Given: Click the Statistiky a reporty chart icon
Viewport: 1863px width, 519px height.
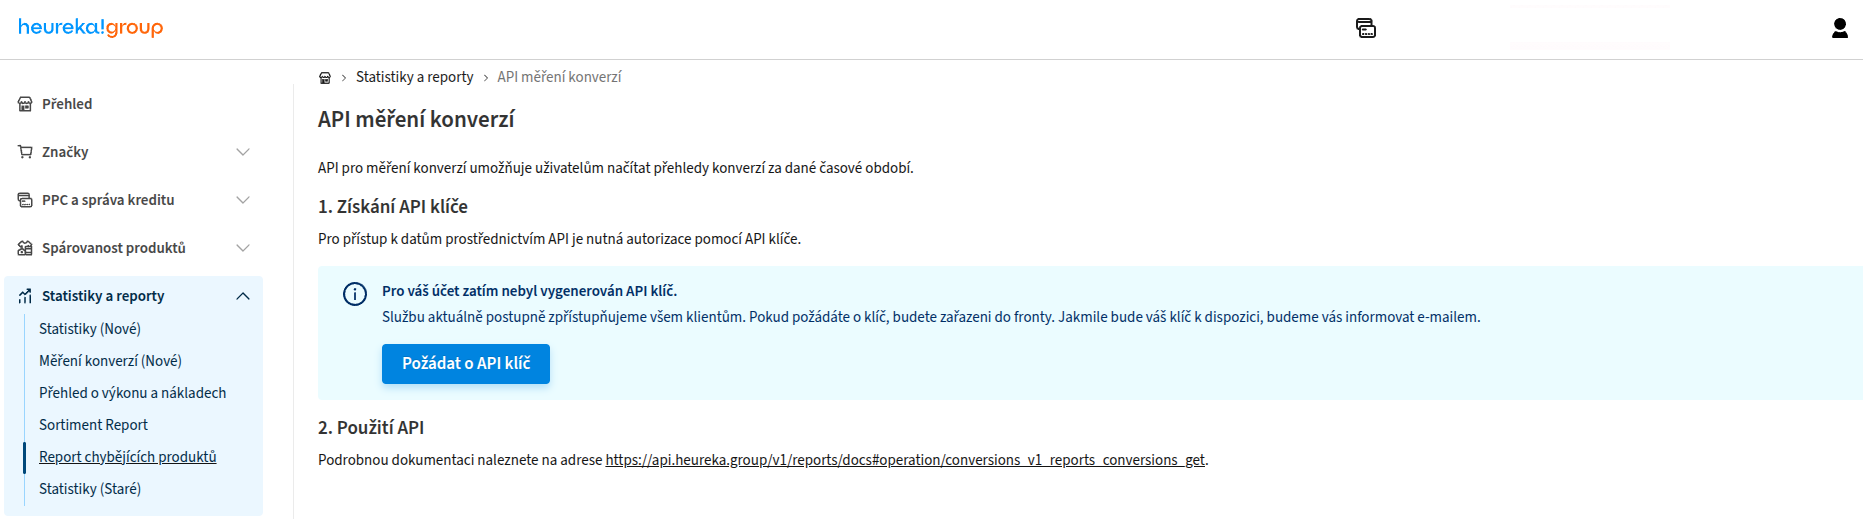Looking at the screenshot, I should (x=25, y=296).
